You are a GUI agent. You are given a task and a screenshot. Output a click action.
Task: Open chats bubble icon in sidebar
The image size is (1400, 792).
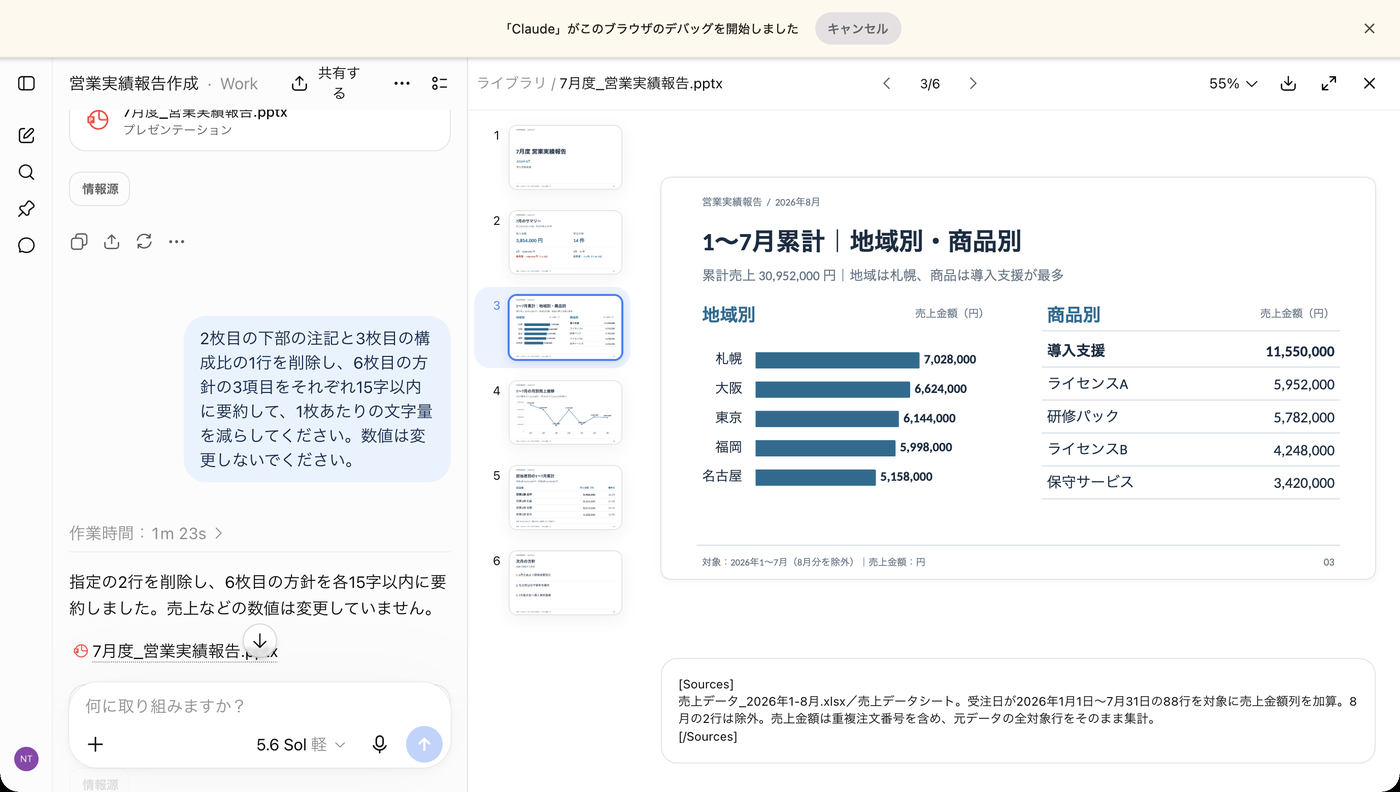tap(27, 245)
